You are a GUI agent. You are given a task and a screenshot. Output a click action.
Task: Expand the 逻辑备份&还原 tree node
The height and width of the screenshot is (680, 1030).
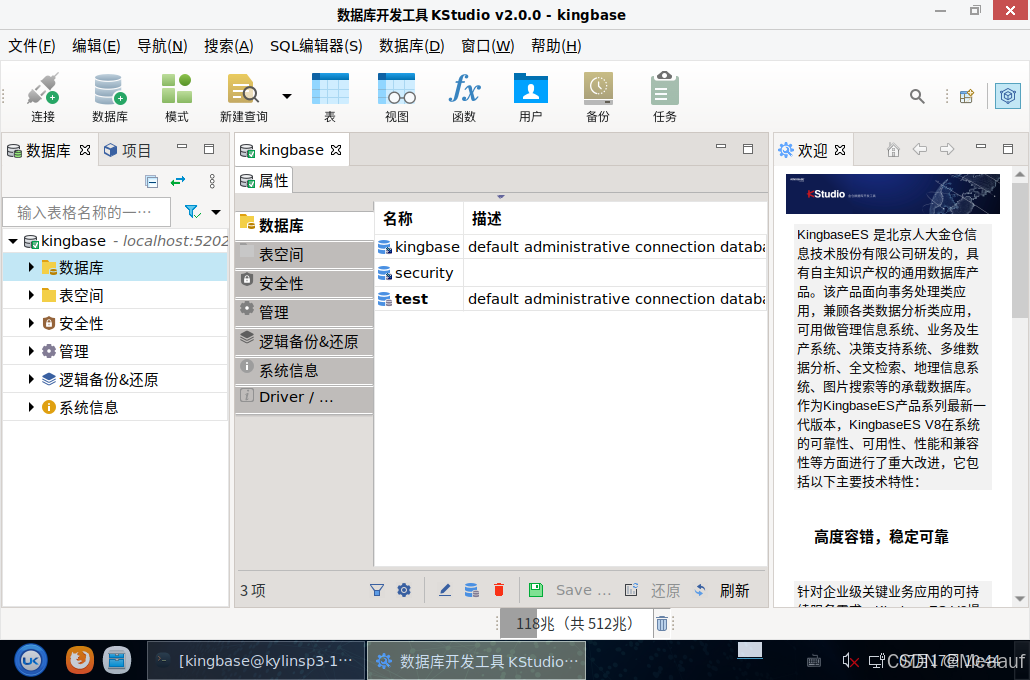(31, 379)
